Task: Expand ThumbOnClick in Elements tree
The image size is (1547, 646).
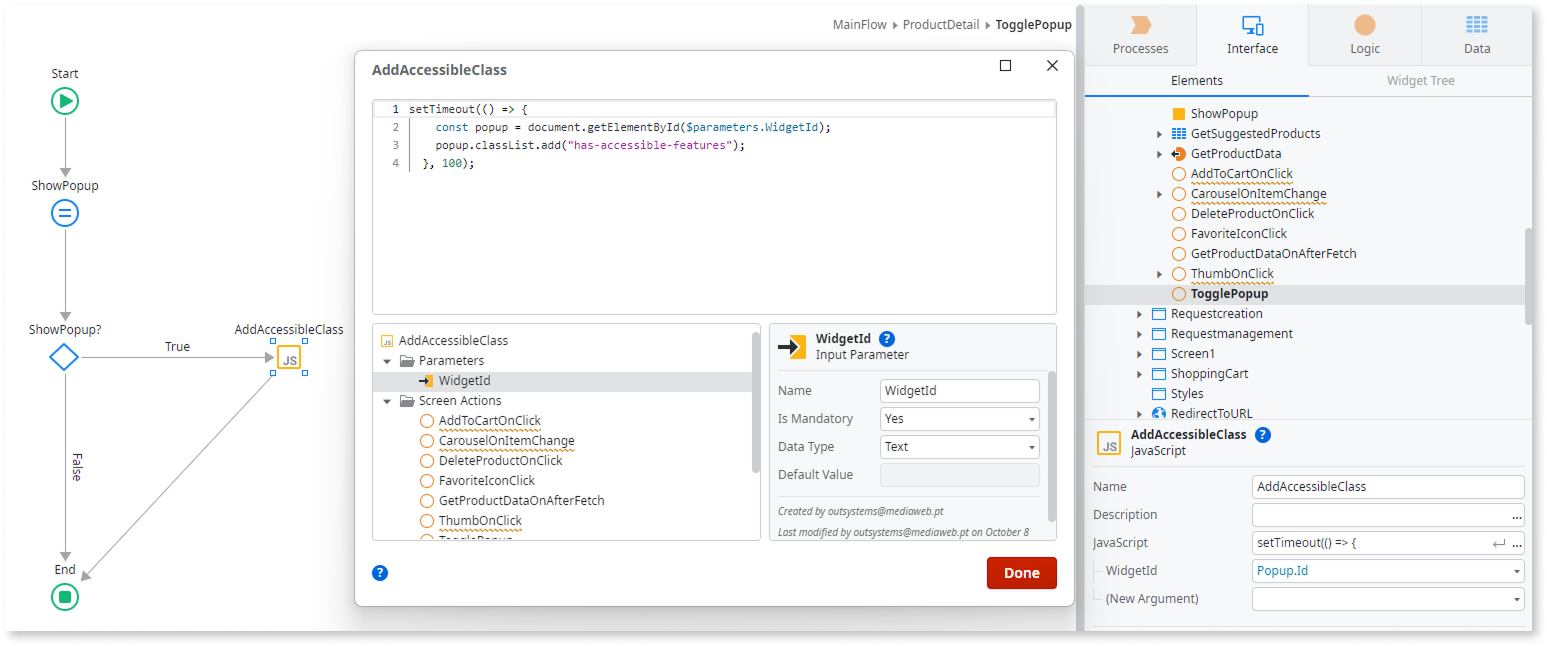Action: pyautogui.click(x=1160, y=274)
